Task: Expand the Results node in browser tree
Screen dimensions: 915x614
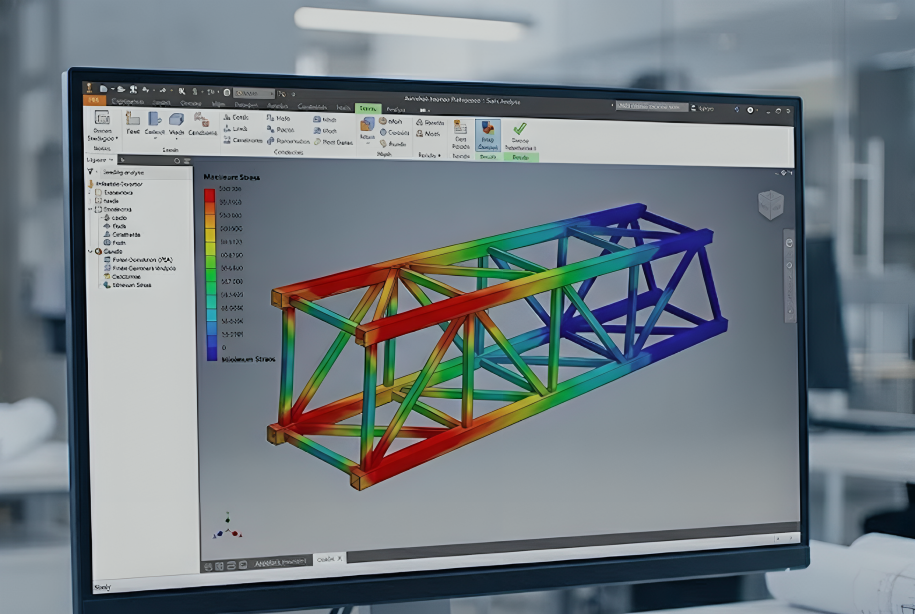Action: (x=90, y=251)
